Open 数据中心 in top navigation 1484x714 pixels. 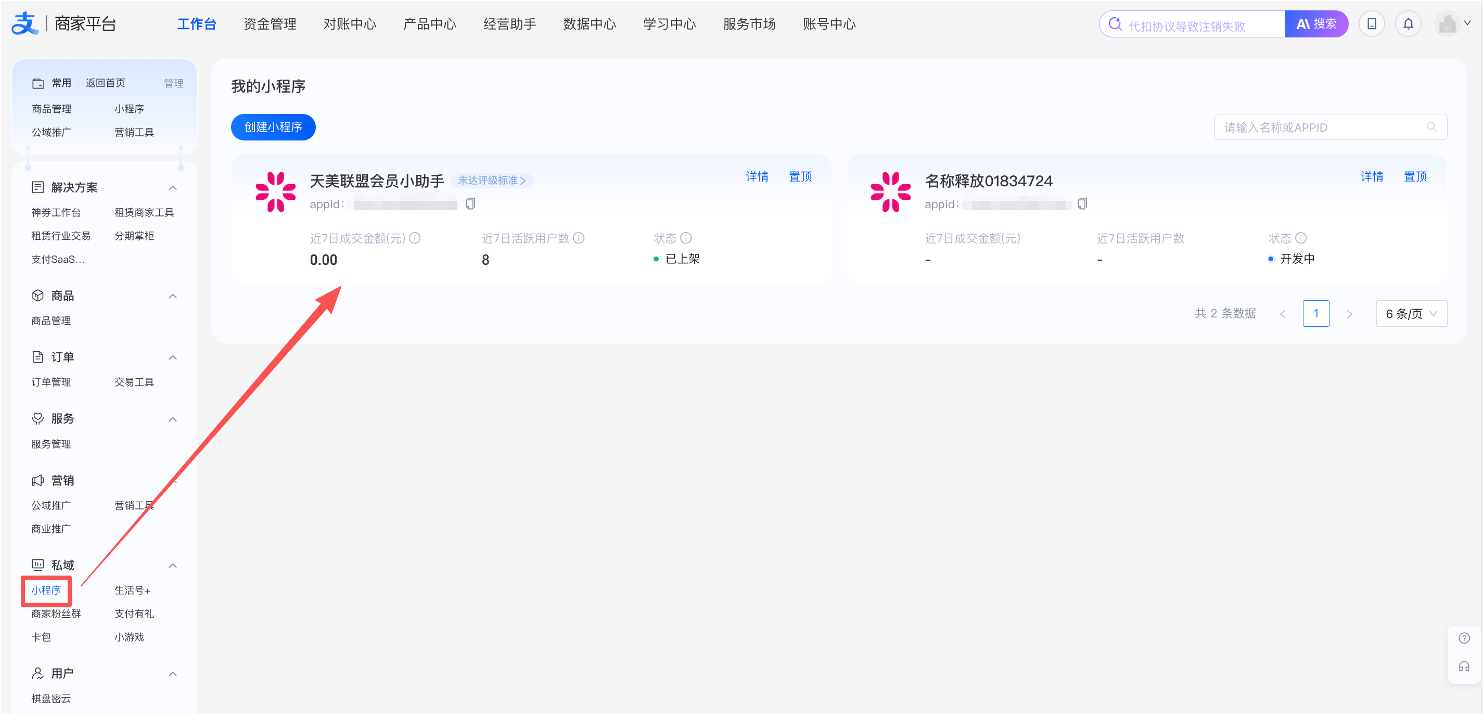pyautogui.click(x=590, y=24)
